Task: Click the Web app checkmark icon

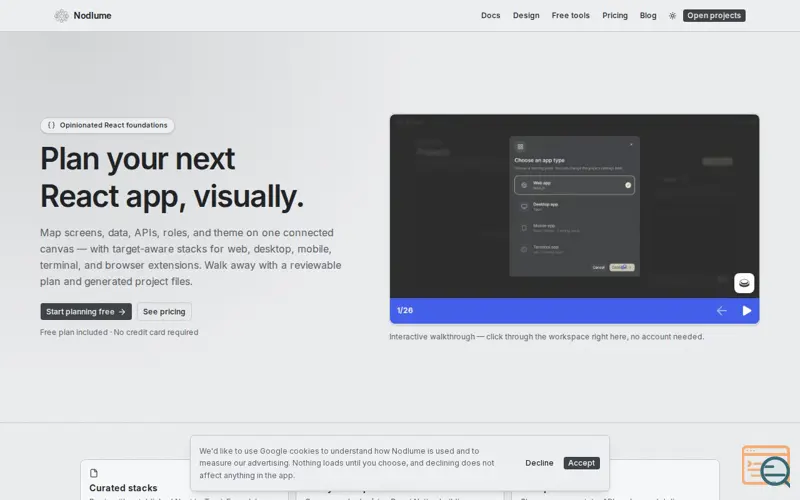Action: [628, 185]
